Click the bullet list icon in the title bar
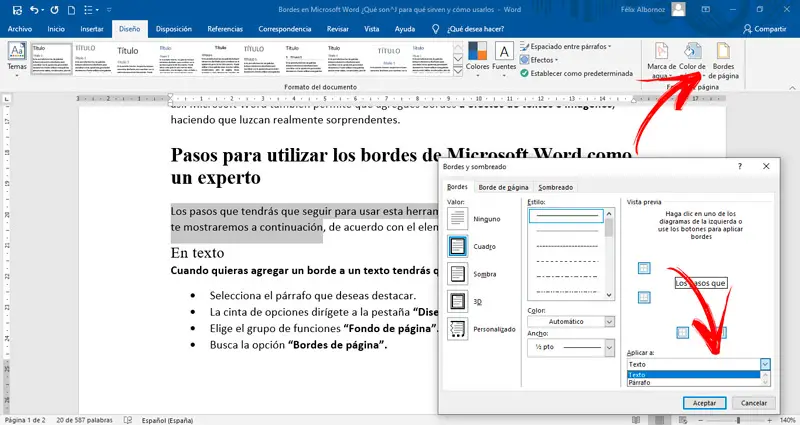This screenshot has width=800, height=425. 89,10
